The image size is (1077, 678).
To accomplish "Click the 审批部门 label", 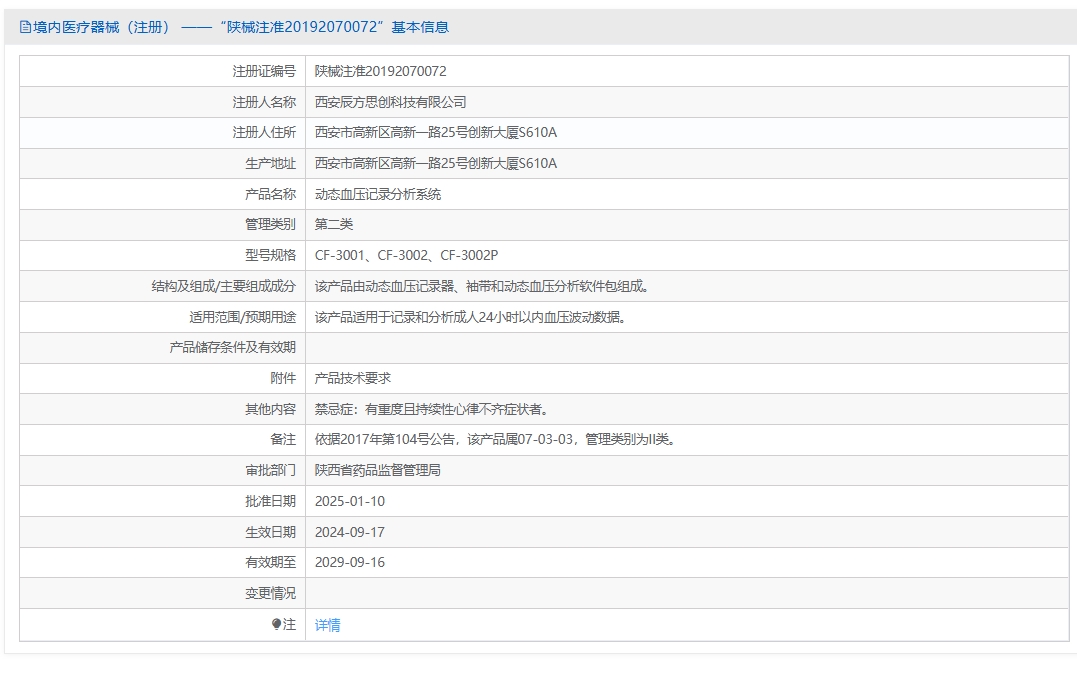I will [x=270, y=471].
